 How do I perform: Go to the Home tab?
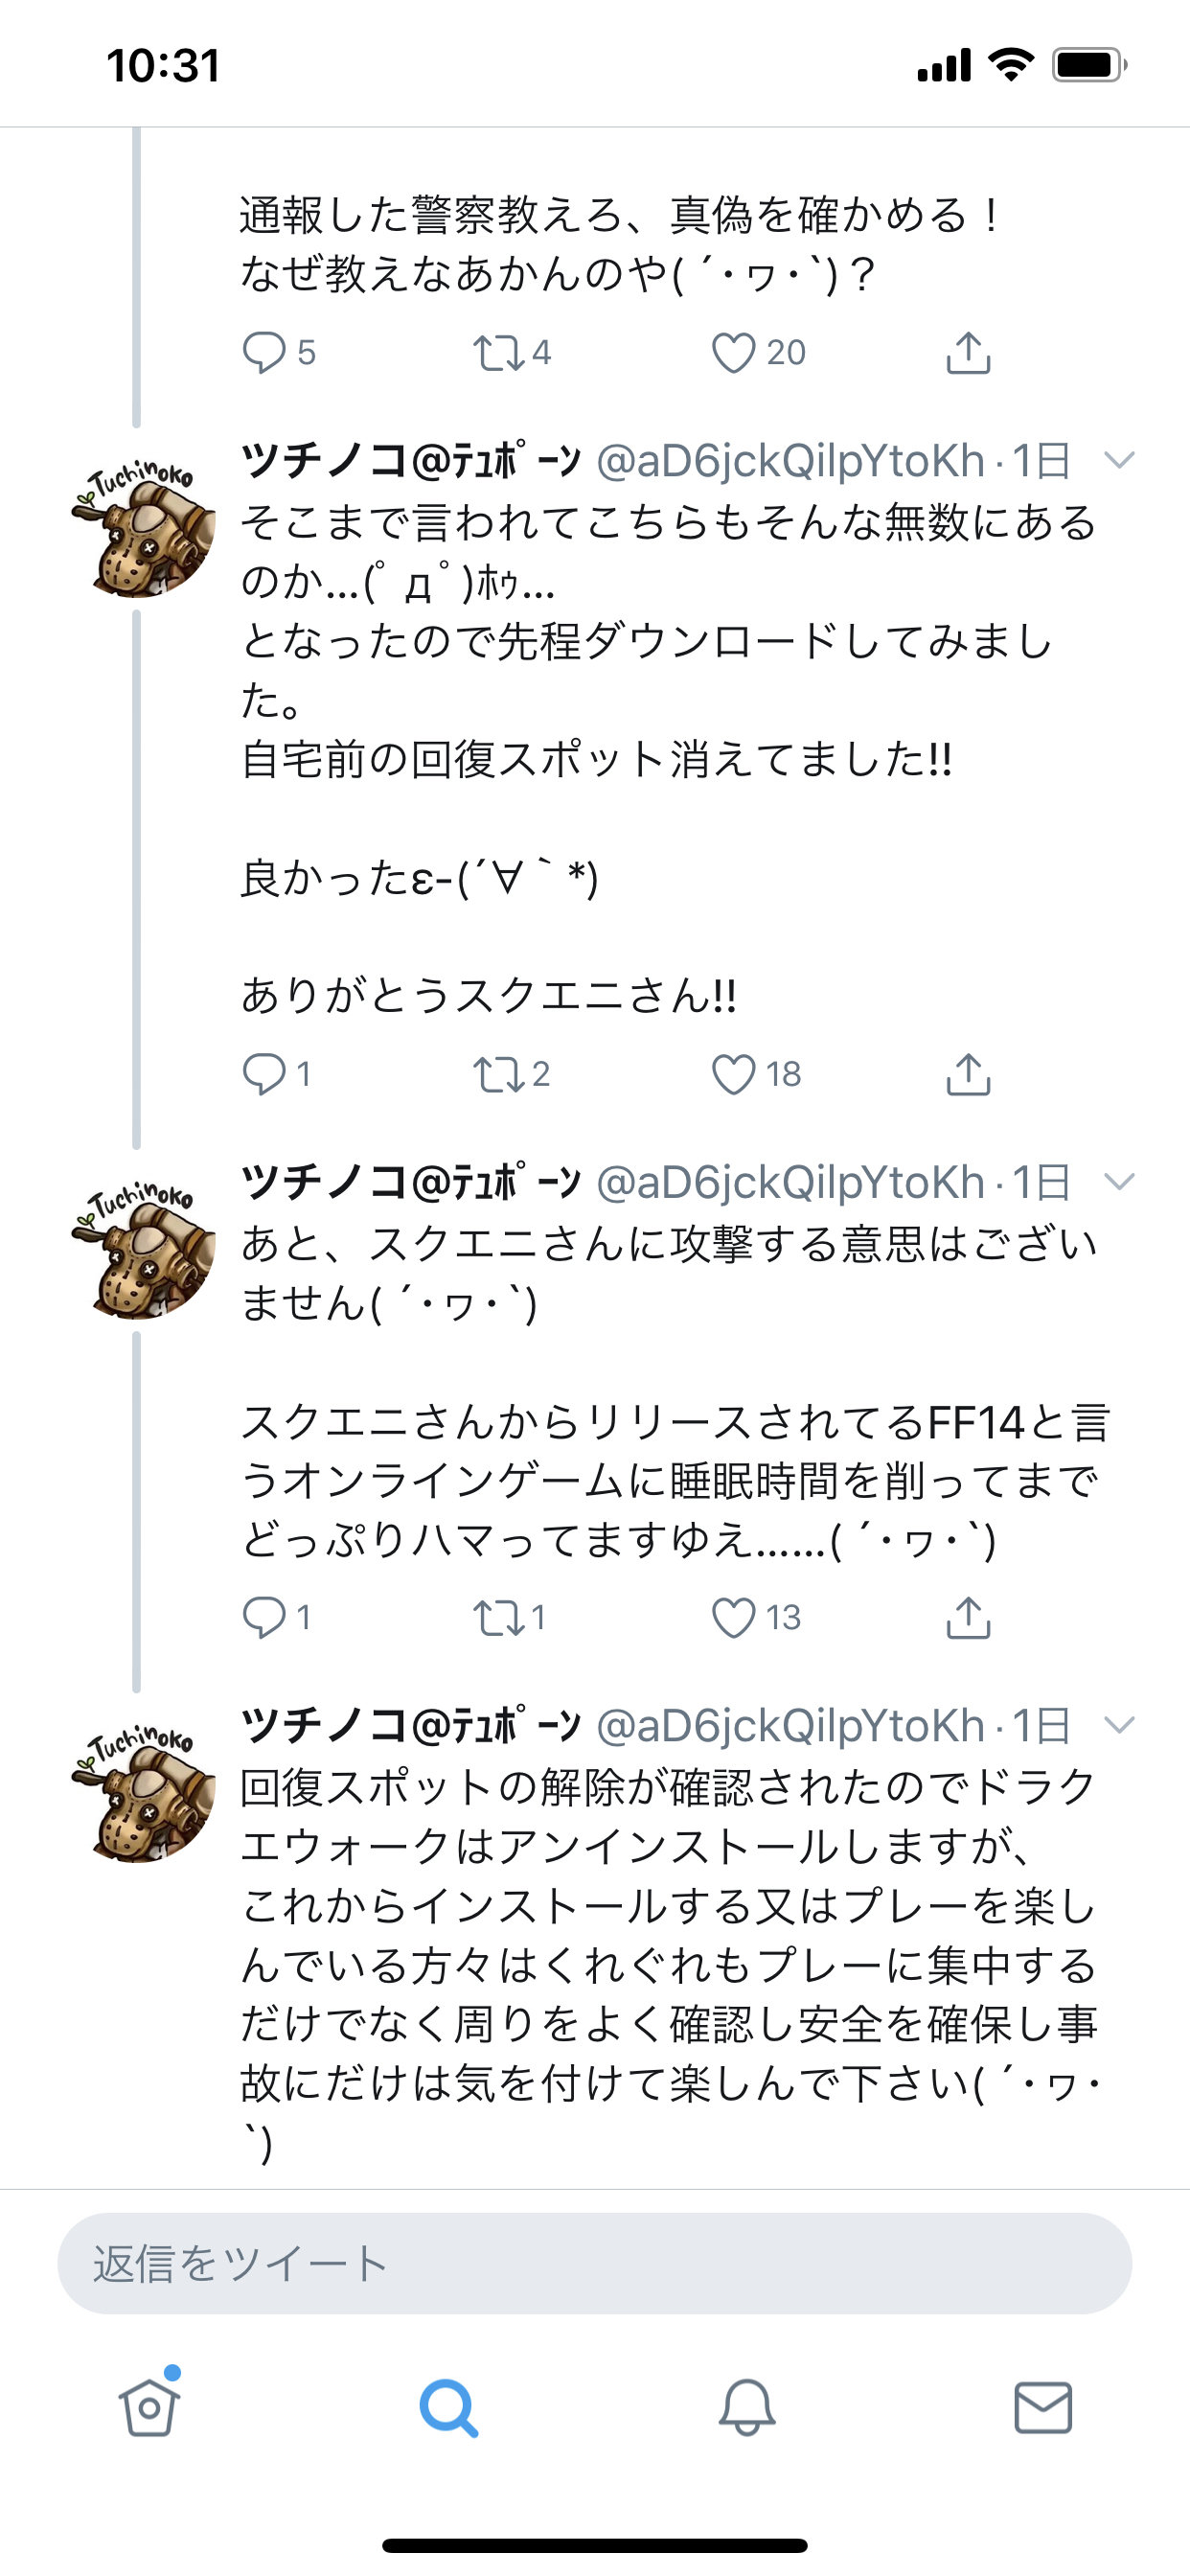coord(149,2407)
